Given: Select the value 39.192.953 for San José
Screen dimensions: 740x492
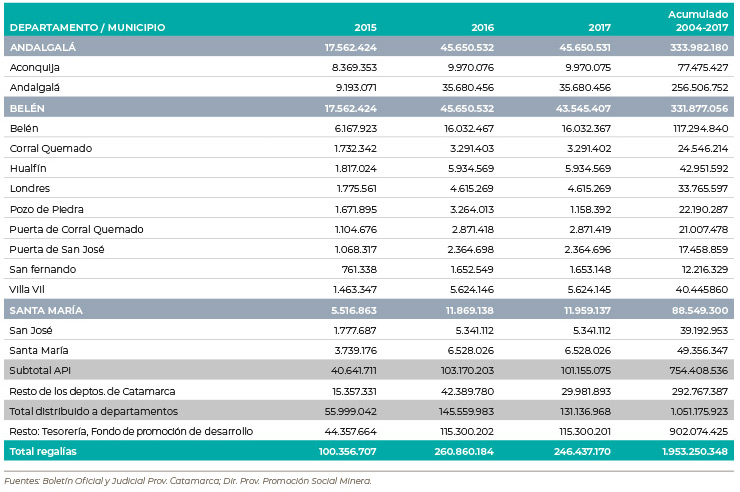Looking at the screenshot, I should click(704, 330).
